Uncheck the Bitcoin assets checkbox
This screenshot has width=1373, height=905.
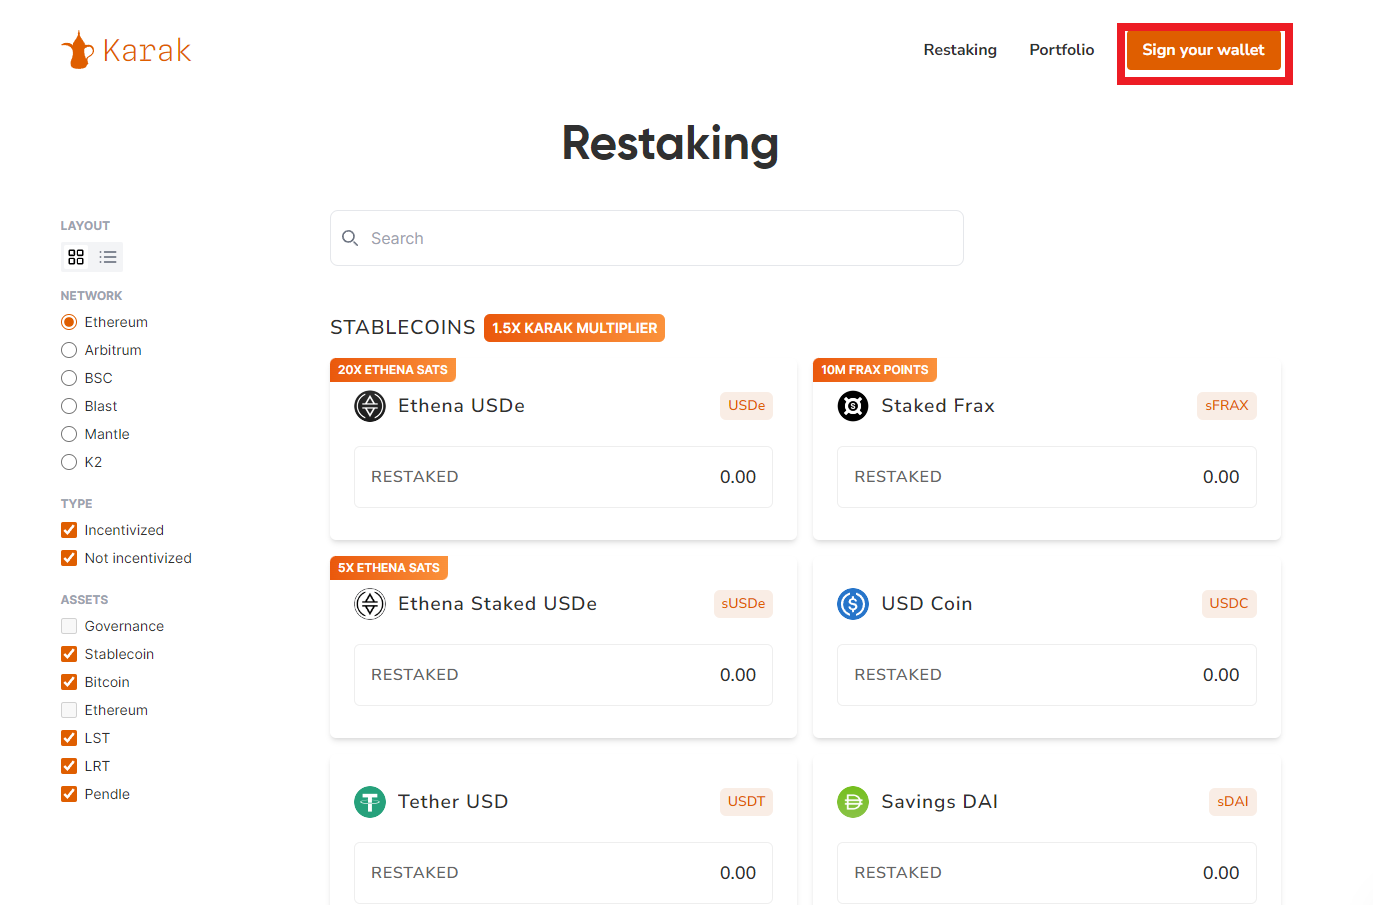(x=69, y=682)
